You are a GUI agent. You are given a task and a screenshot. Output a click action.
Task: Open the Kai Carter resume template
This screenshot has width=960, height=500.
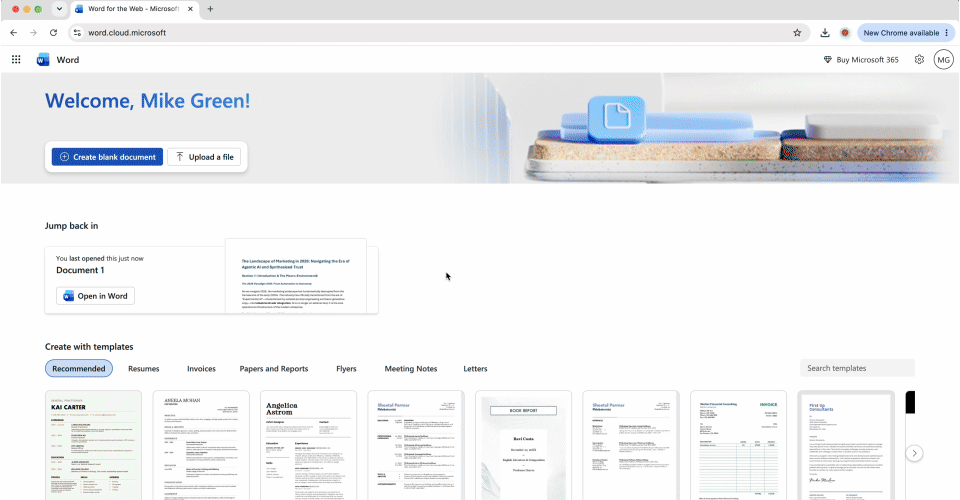93,446
